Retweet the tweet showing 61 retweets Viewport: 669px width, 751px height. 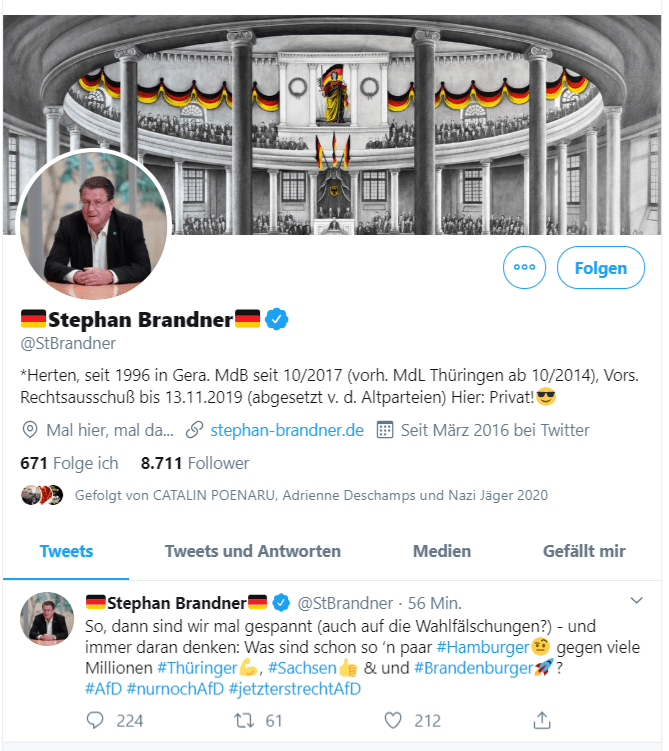244,720
